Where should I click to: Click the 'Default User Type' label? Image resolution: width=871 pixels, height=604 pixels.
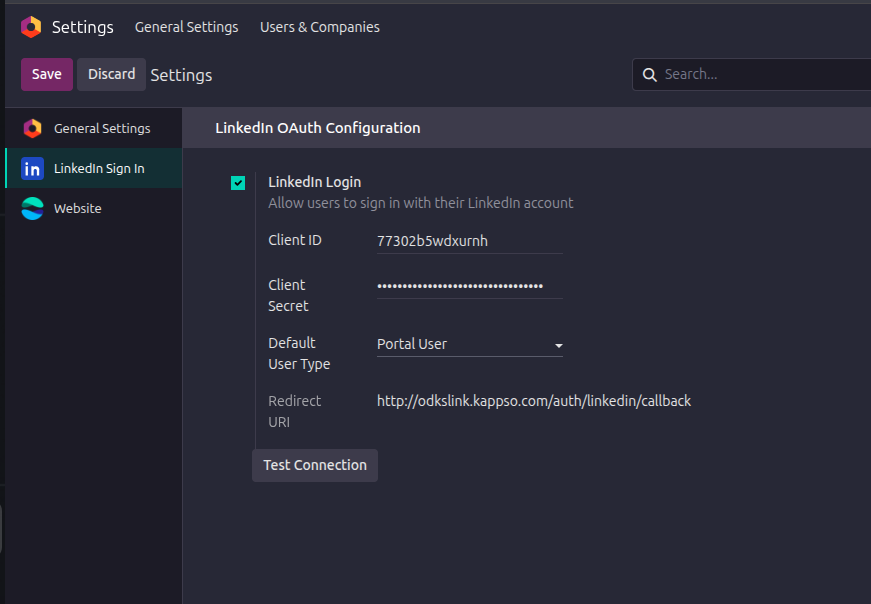299,353
